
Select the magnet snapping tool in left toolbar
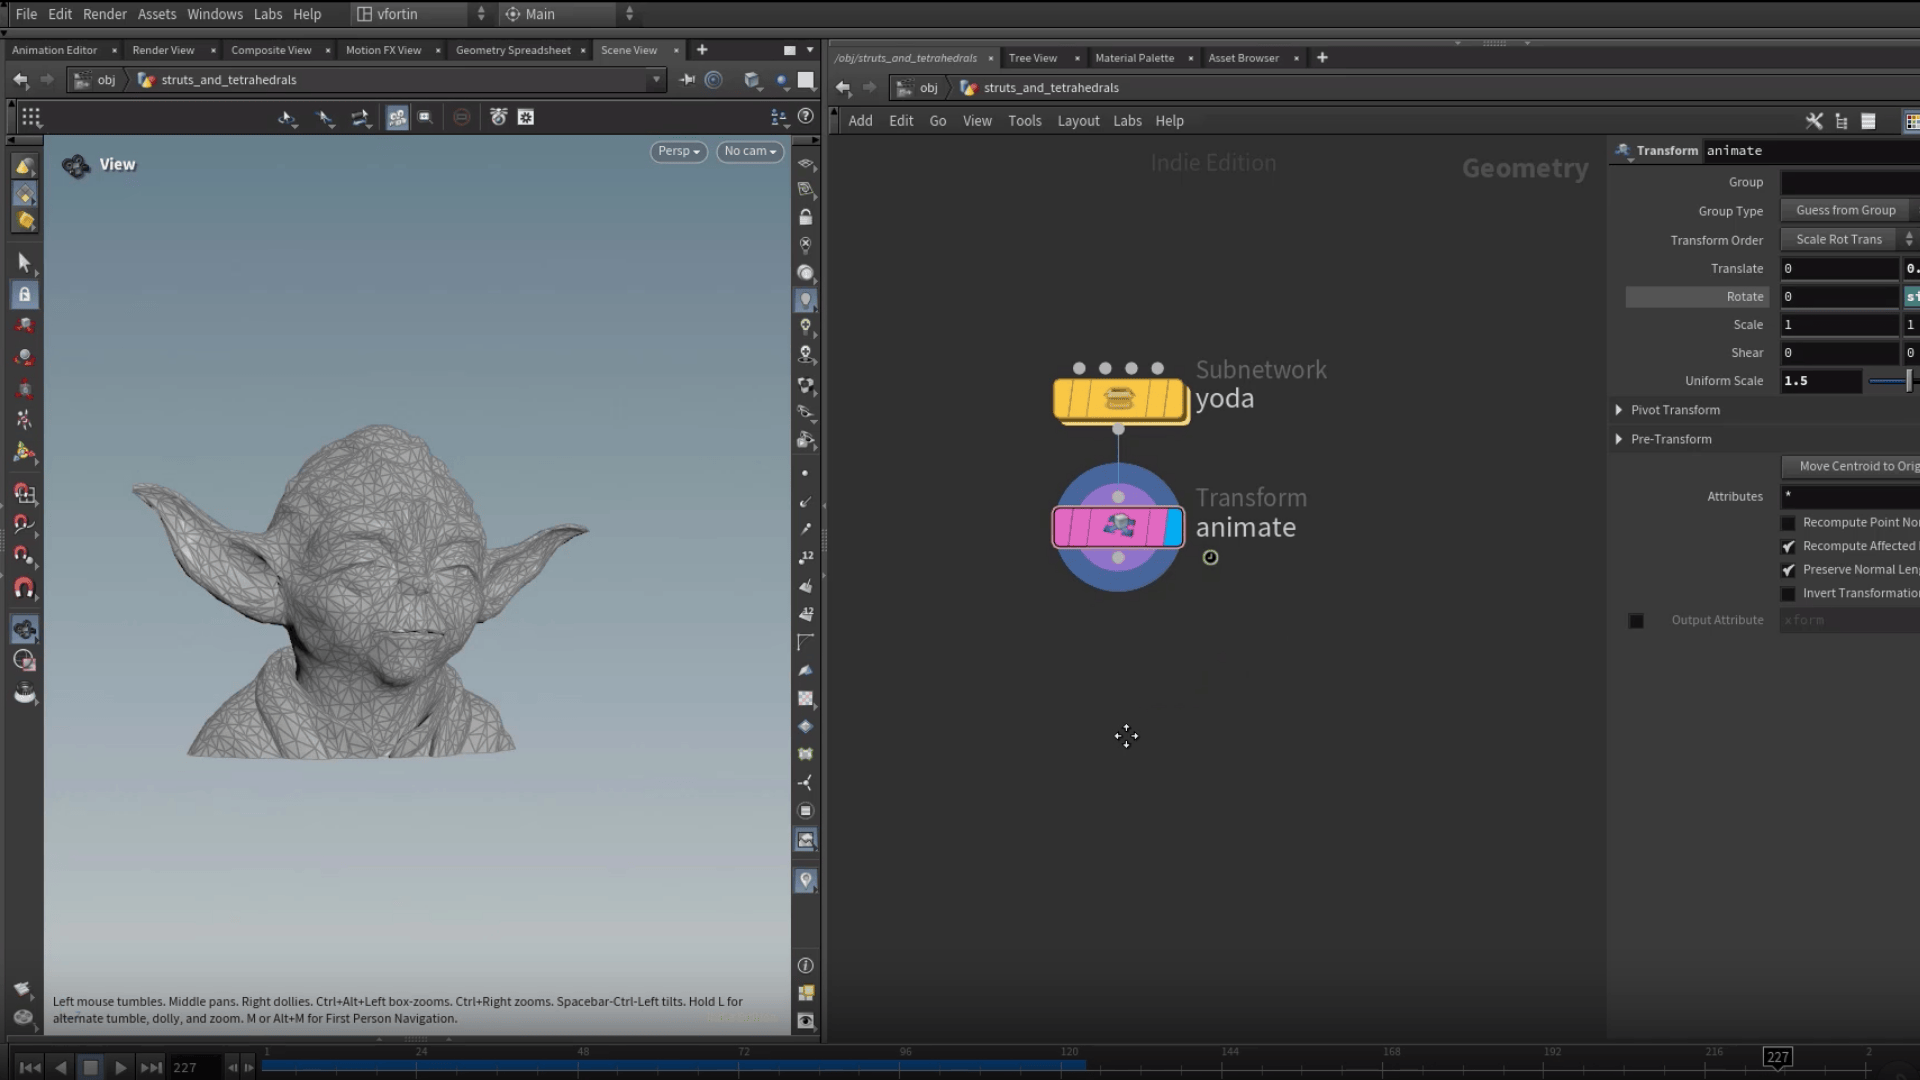point(24,588)
